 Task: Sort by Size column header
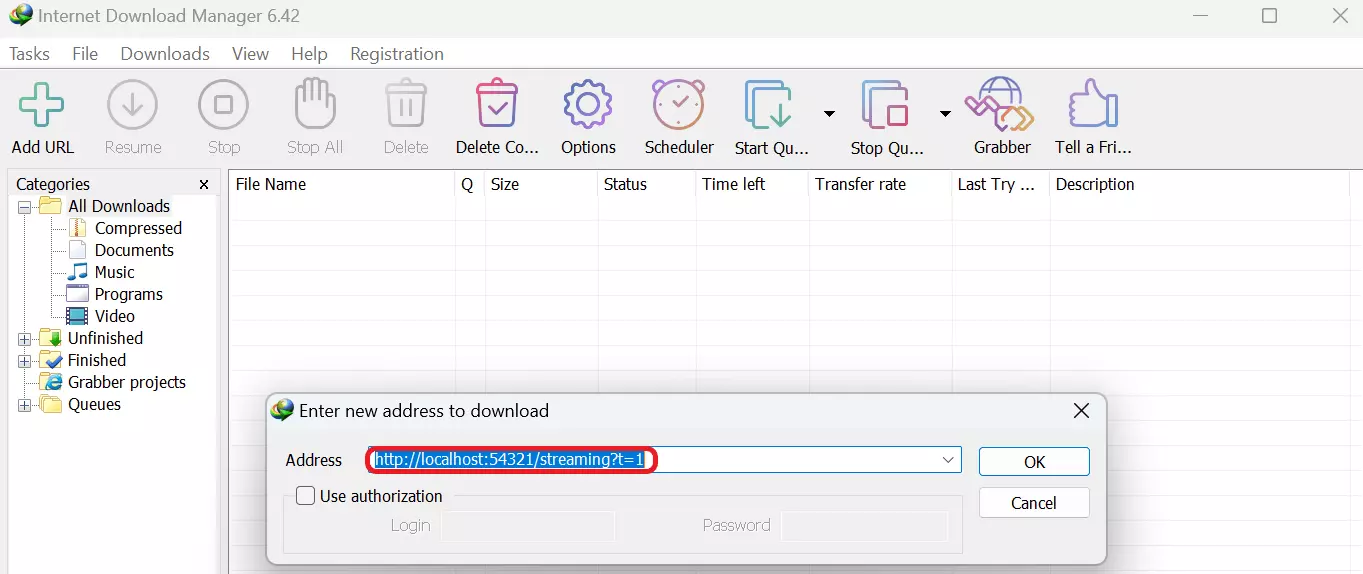click(x=541, y=184)
